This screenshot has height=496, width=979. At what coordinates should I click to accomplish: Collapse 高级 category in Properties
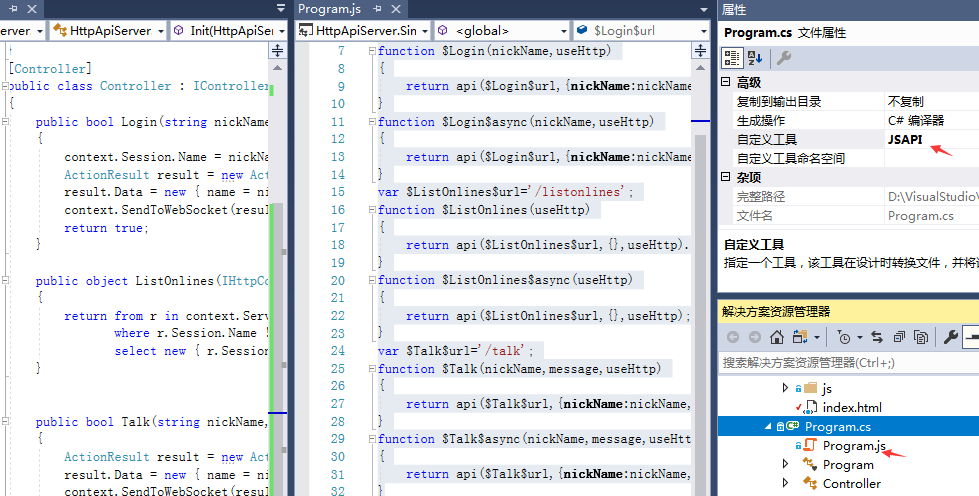(x=726, y=82)
